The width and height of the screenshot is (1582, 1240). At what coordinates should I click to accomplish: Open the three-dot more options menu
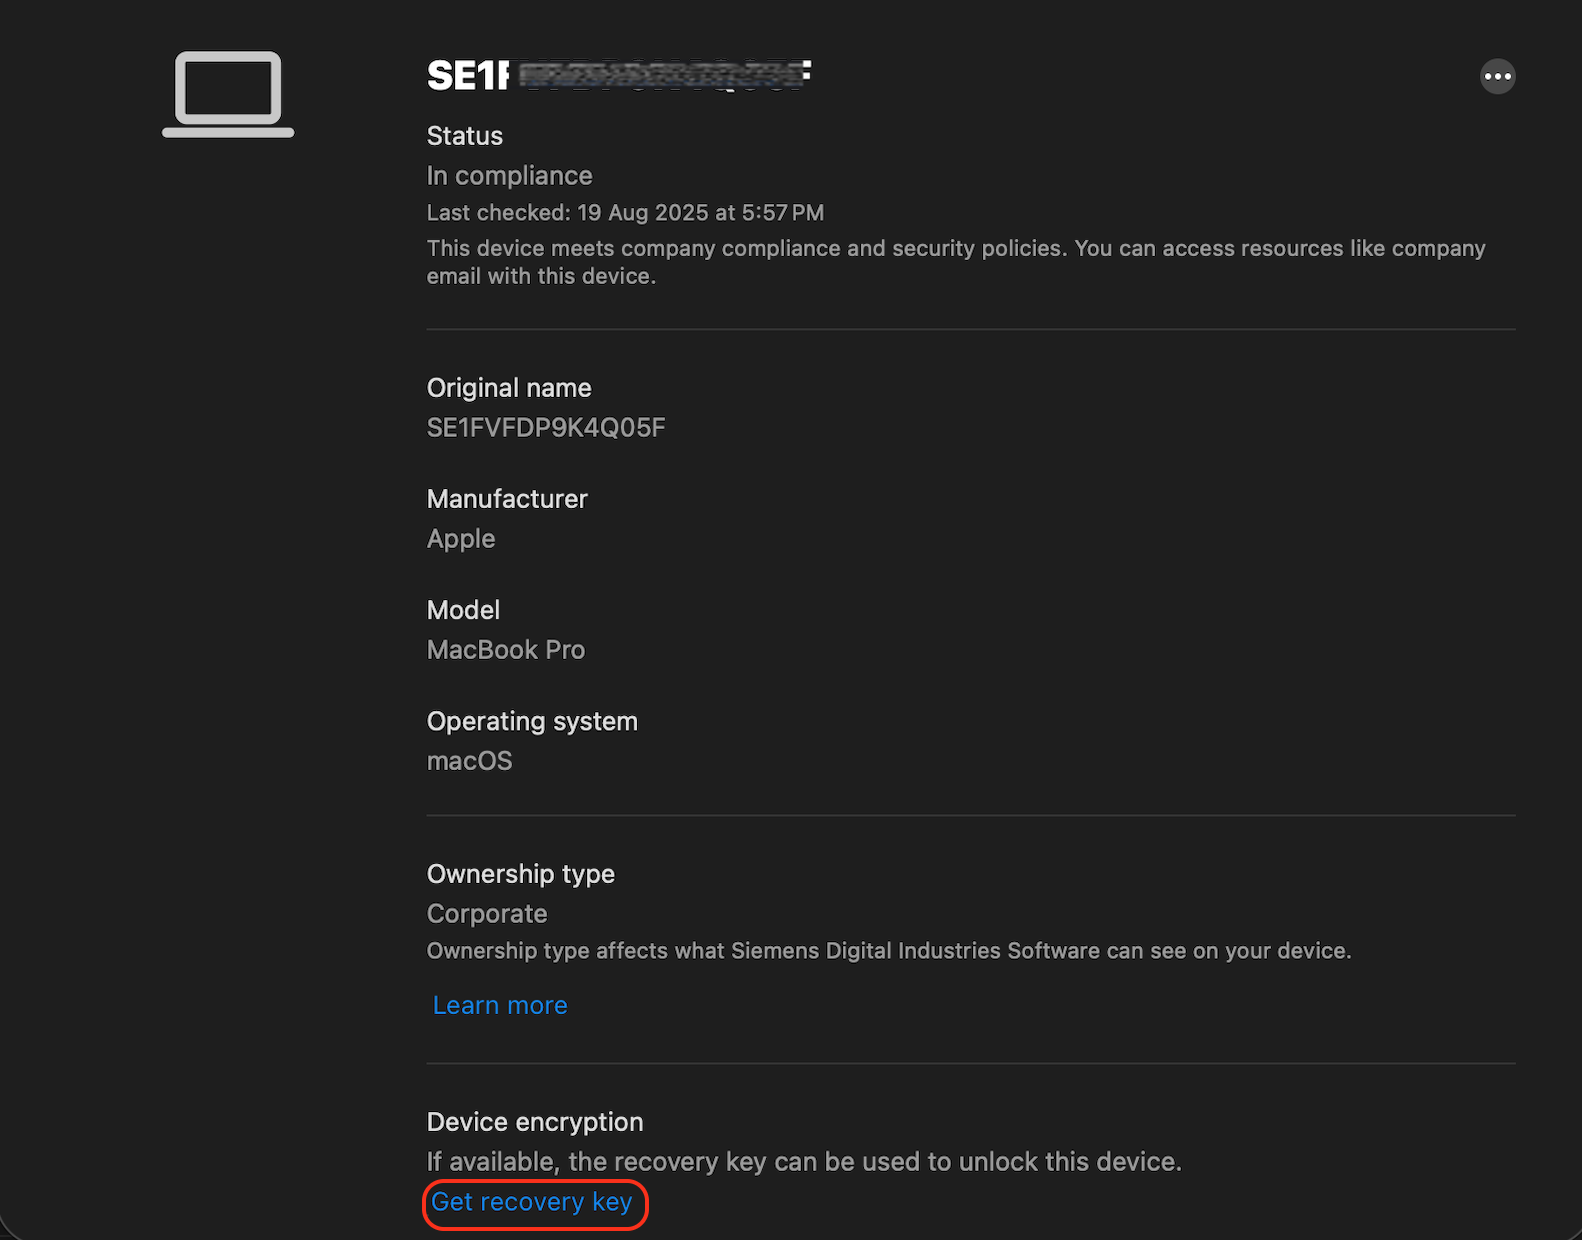pos(1497,77)
